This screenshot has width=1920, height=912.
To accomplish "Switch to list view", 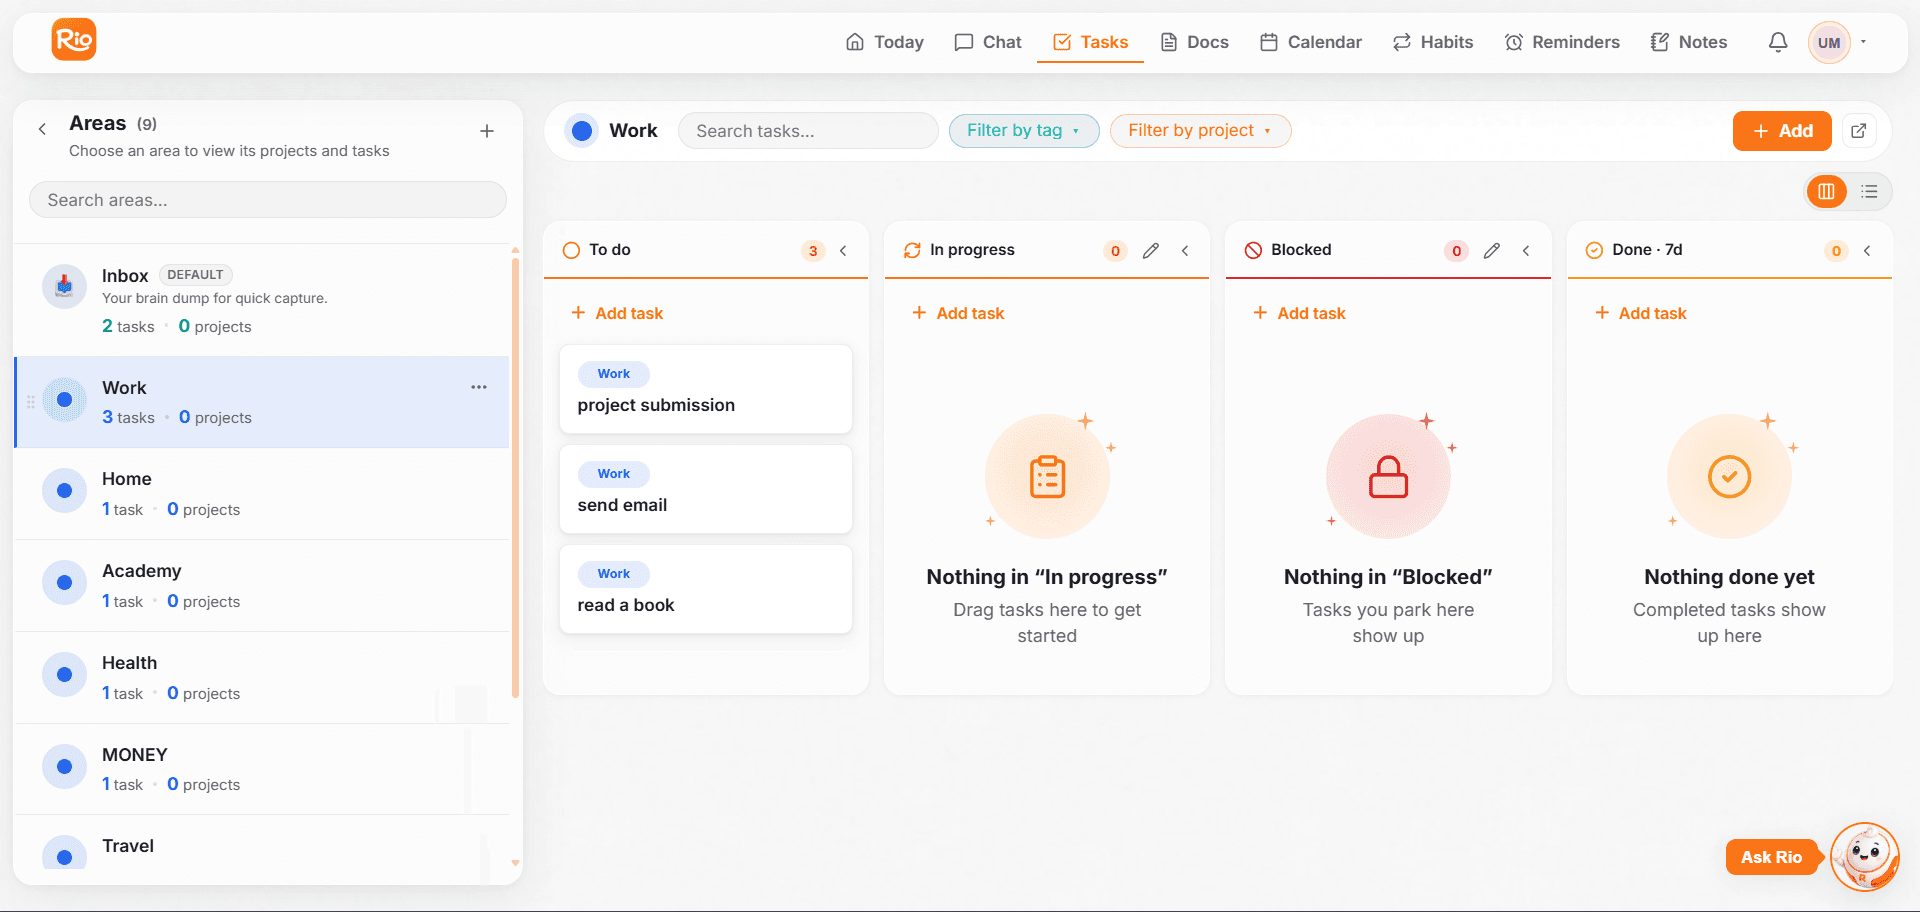I will pyautogui.click(x=1869, y=192).
